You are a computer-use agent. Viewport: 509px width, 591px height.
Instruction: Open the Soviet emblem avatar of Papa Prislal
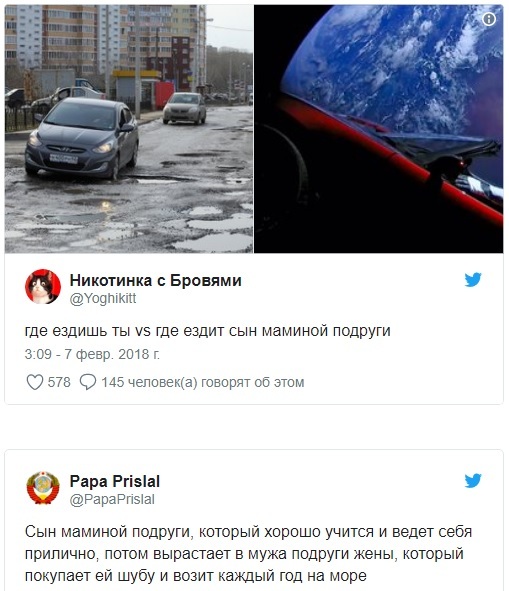[43, 488]
